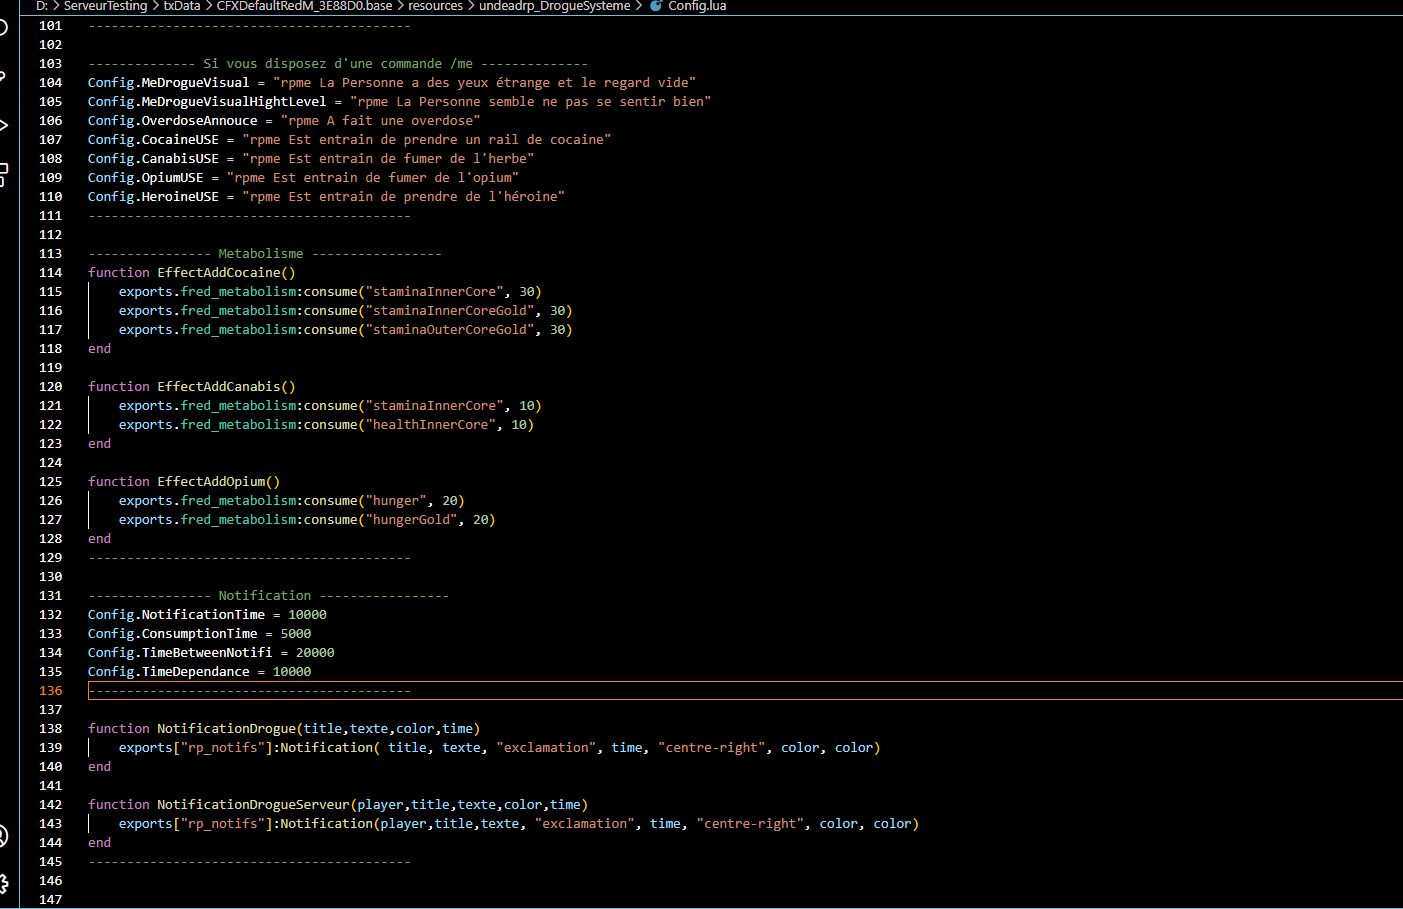The width and height of the screenshot is (1403, 909).
Task: Open the CFXDefaultRedM_3E88D0.base breadcrumb folder
Action: (x=304, y=6)
